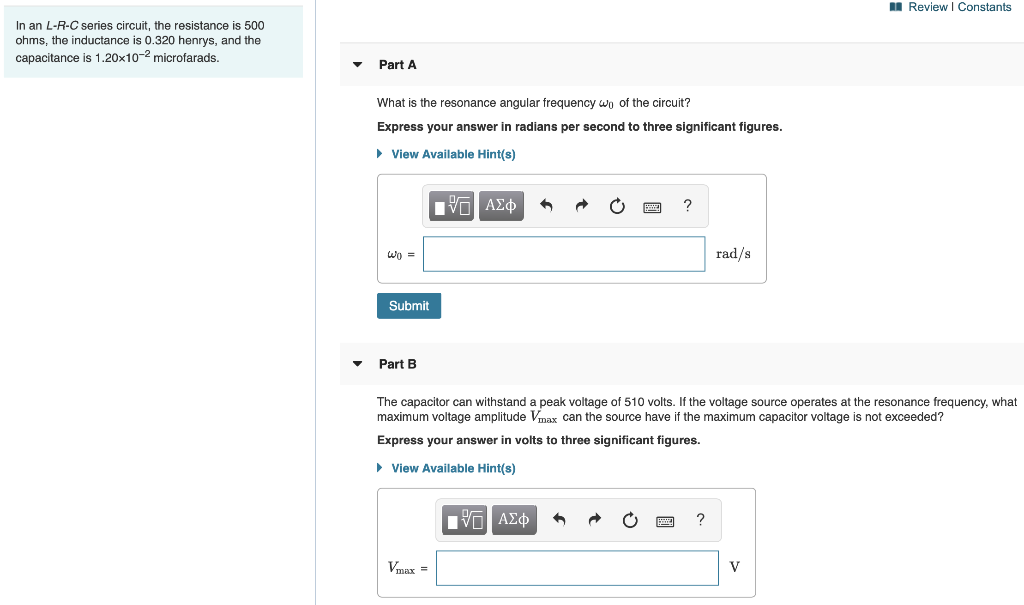Undo the entry in Part B toolbar
1024x605 pixels.
point(559,519)
